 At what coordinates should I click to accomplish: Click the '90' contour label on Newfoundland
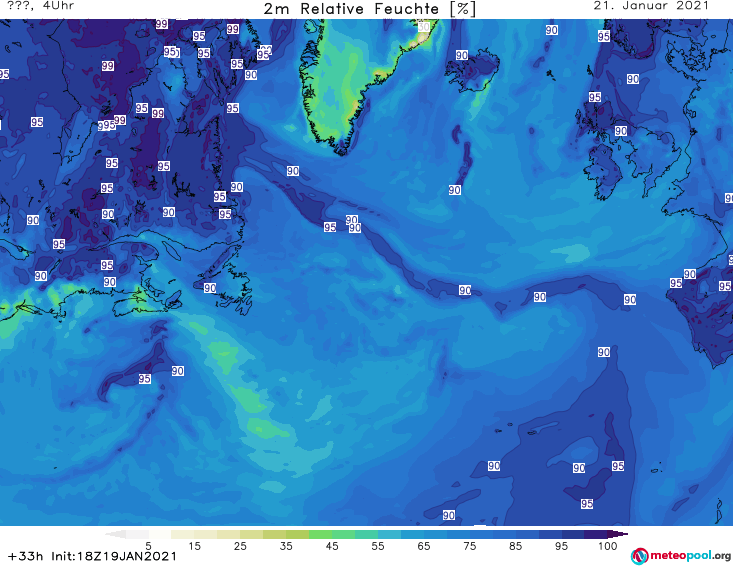pos(210,288)
